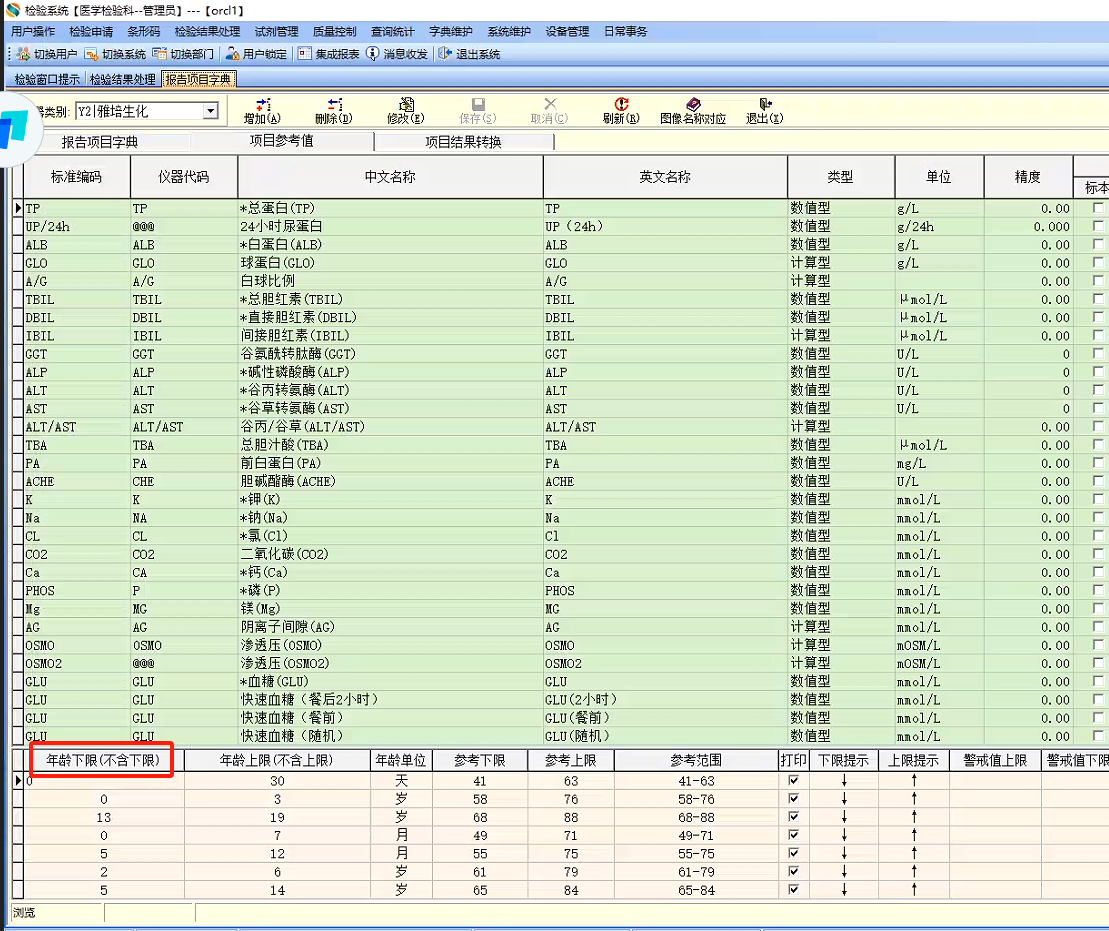
Task: Switch to the 检验窗口提示 tab
Action: (x=47, y=79)
